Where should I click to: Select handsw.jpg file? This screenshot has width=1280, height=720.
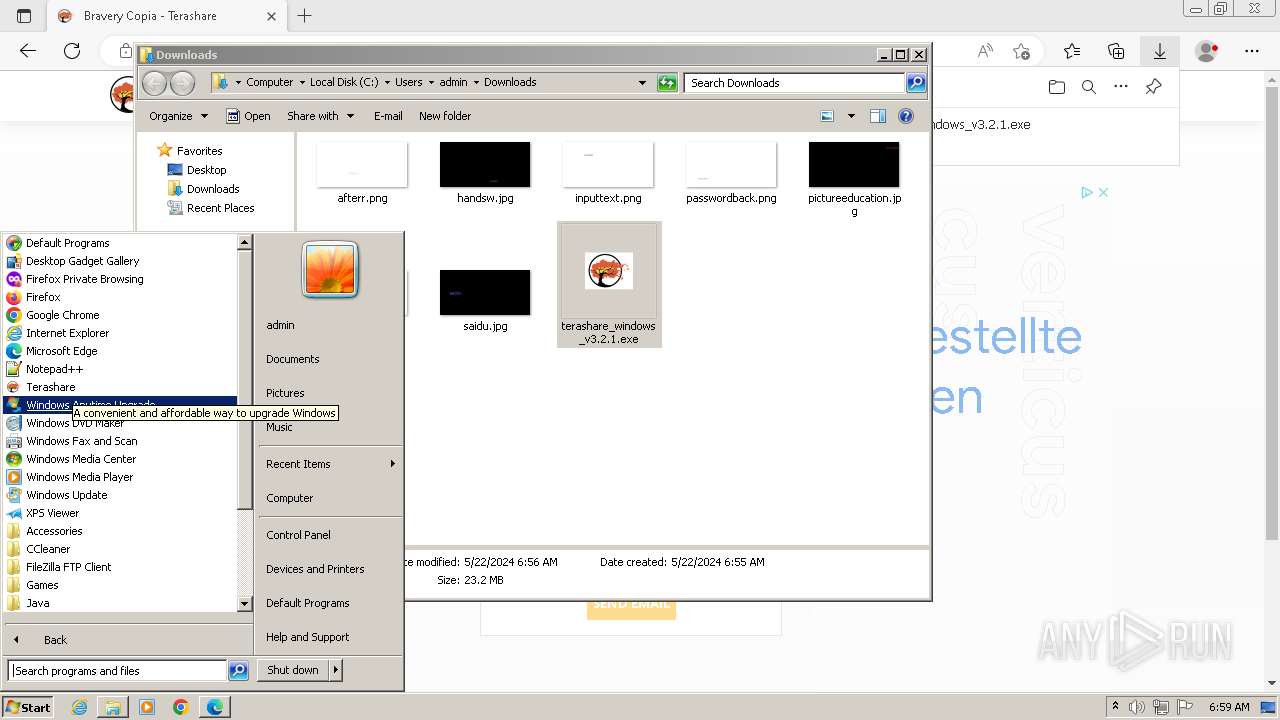point(485,174)
